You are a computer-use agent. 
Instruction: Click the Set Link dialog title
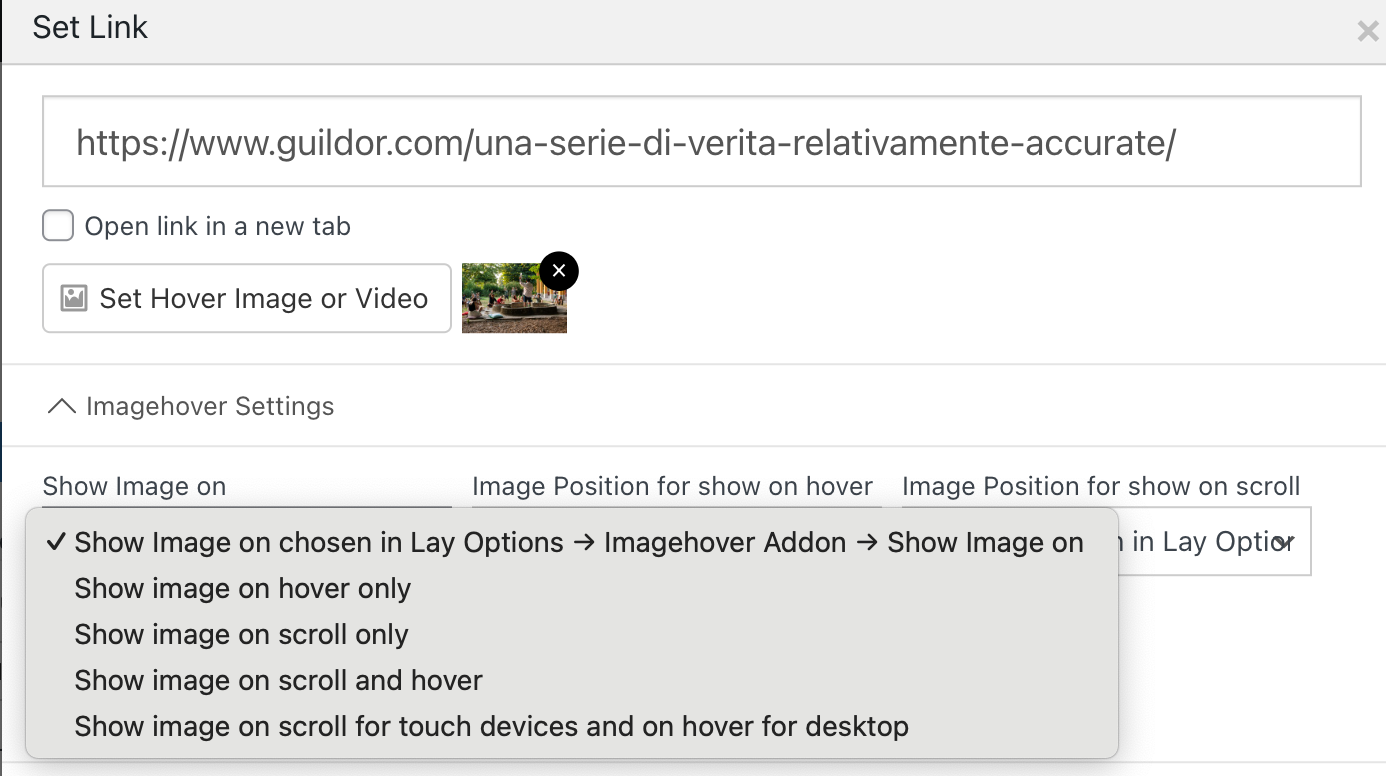coord(89,27)
